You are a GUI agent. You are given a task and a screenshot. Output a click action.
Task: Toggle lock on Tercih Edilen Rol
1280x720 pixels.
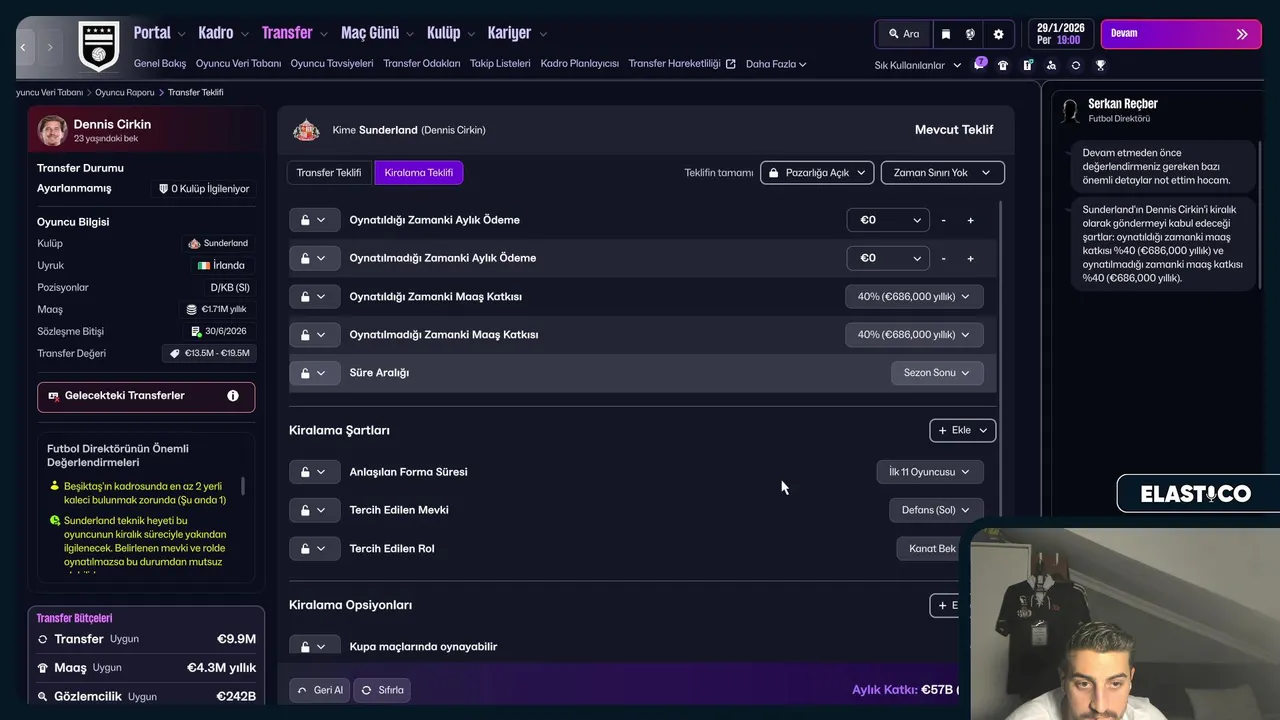pyautogui.click(x=313, y=549)
